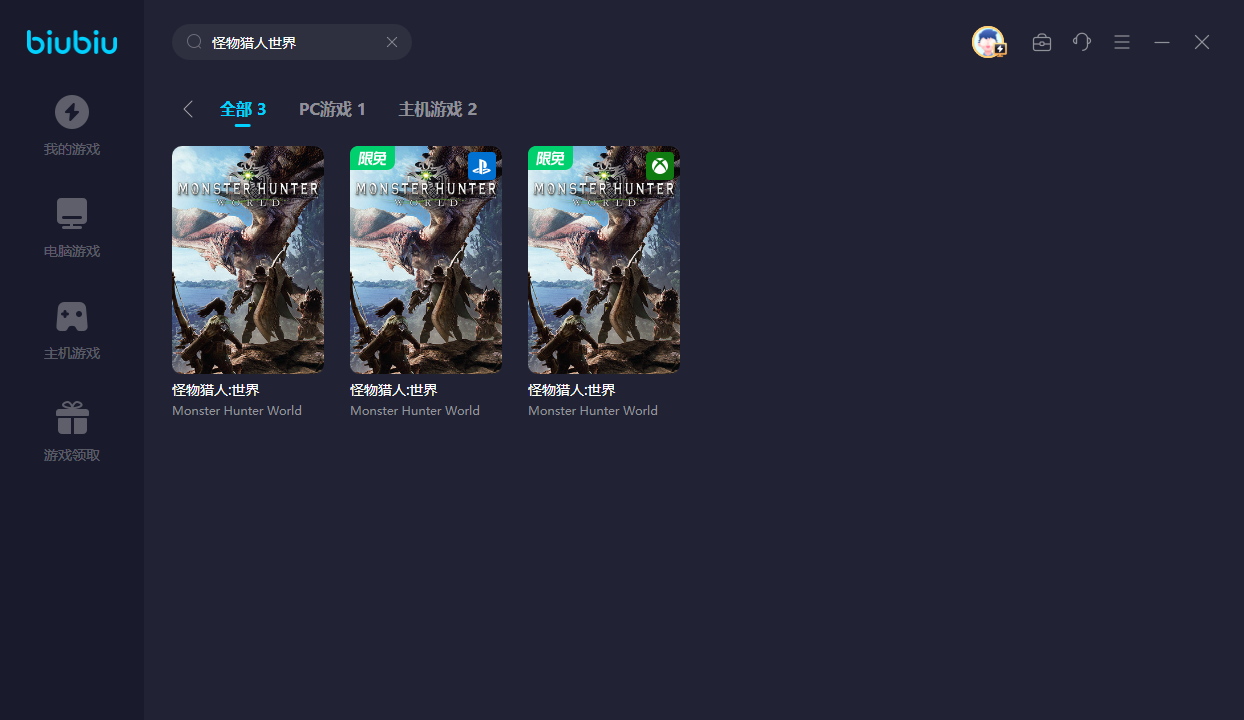Open 我的游戏 lightning icon in sidebar
The width and height of the screenshot is (1244, 720).
tap(72, 112)
